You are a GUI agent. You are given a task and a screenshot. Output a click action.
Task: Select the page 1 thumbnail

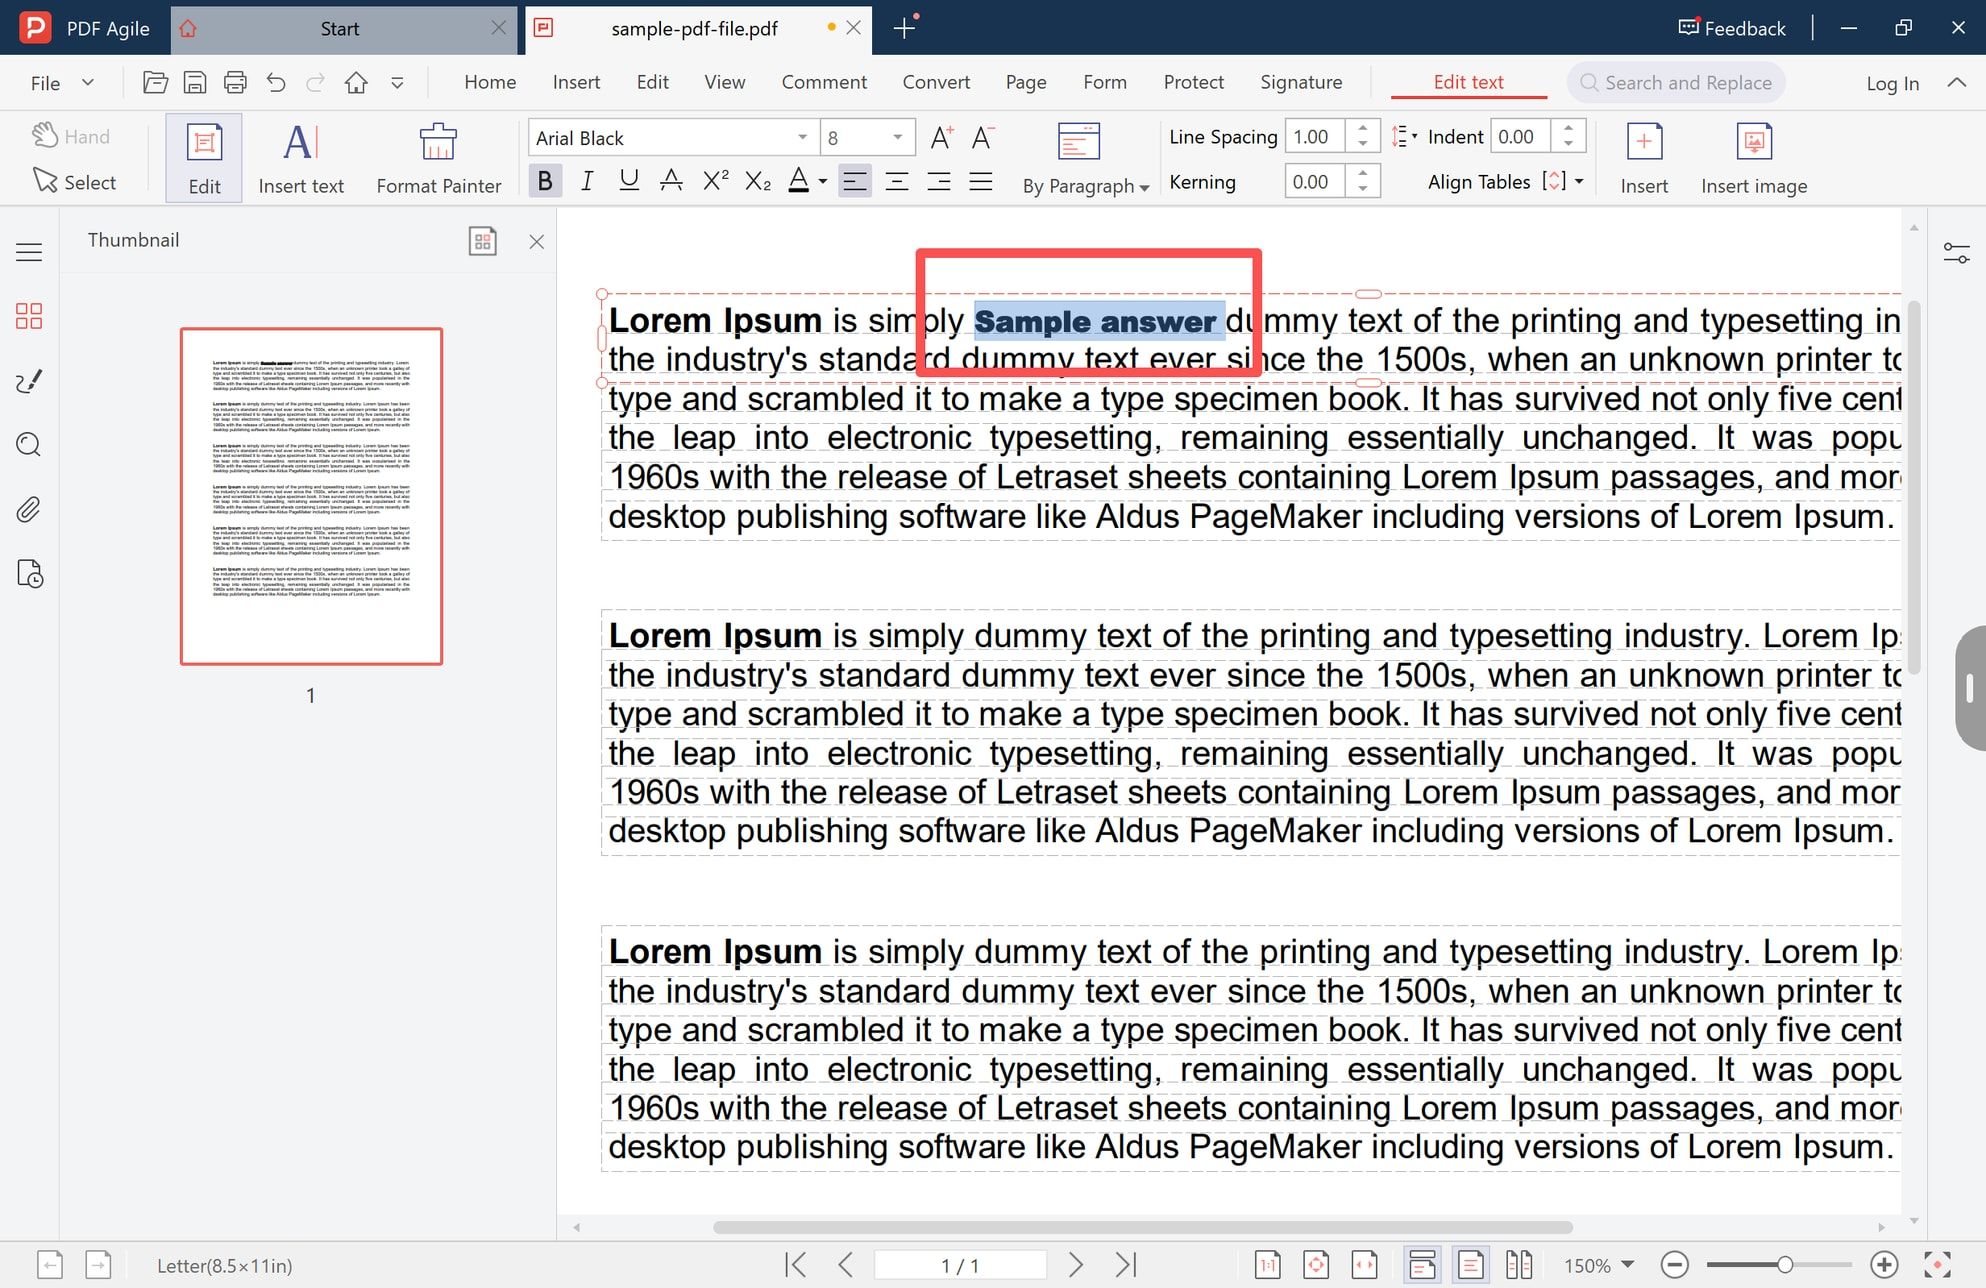point(311,496)
